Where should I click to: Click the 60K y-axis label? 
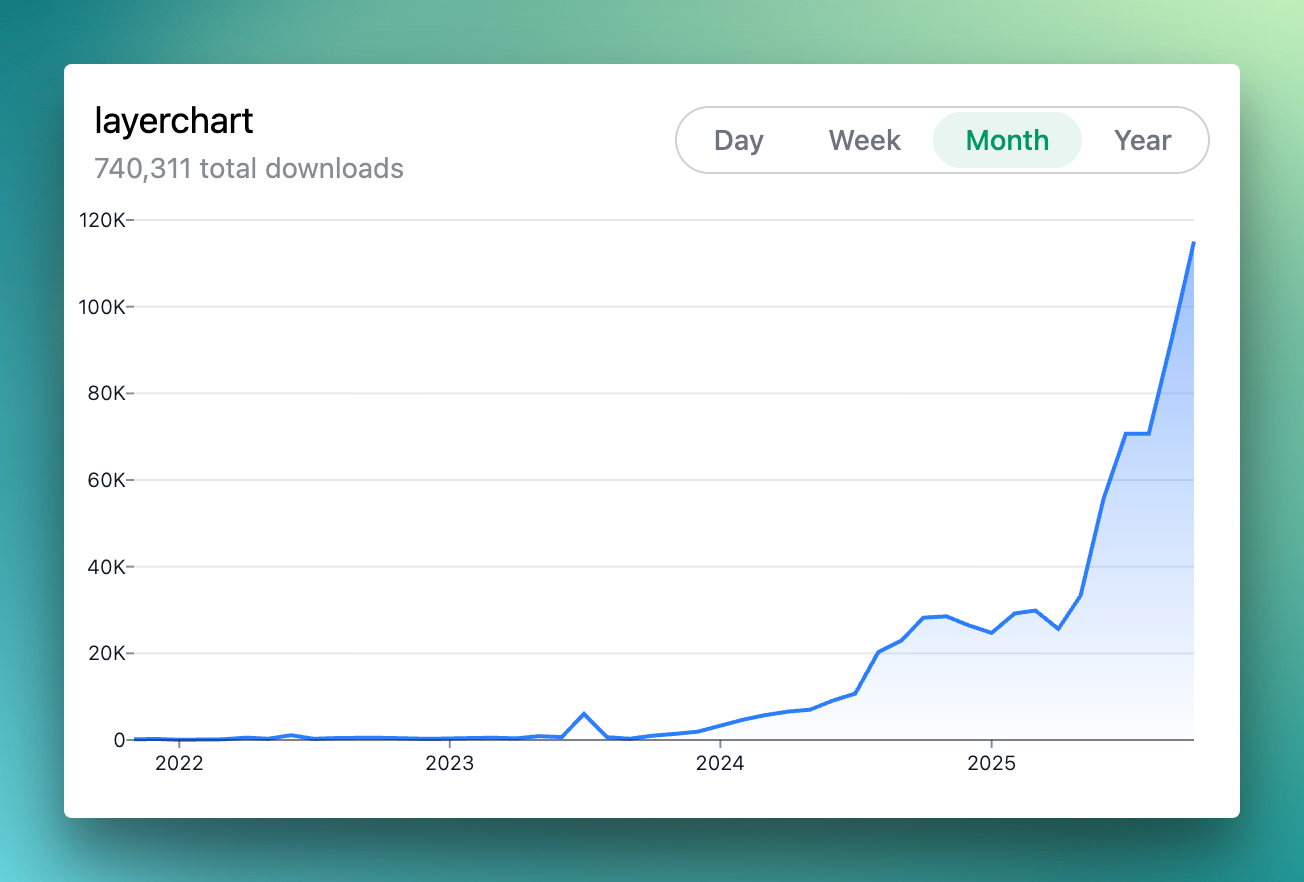pyautogui.click(x=105, y=480)
